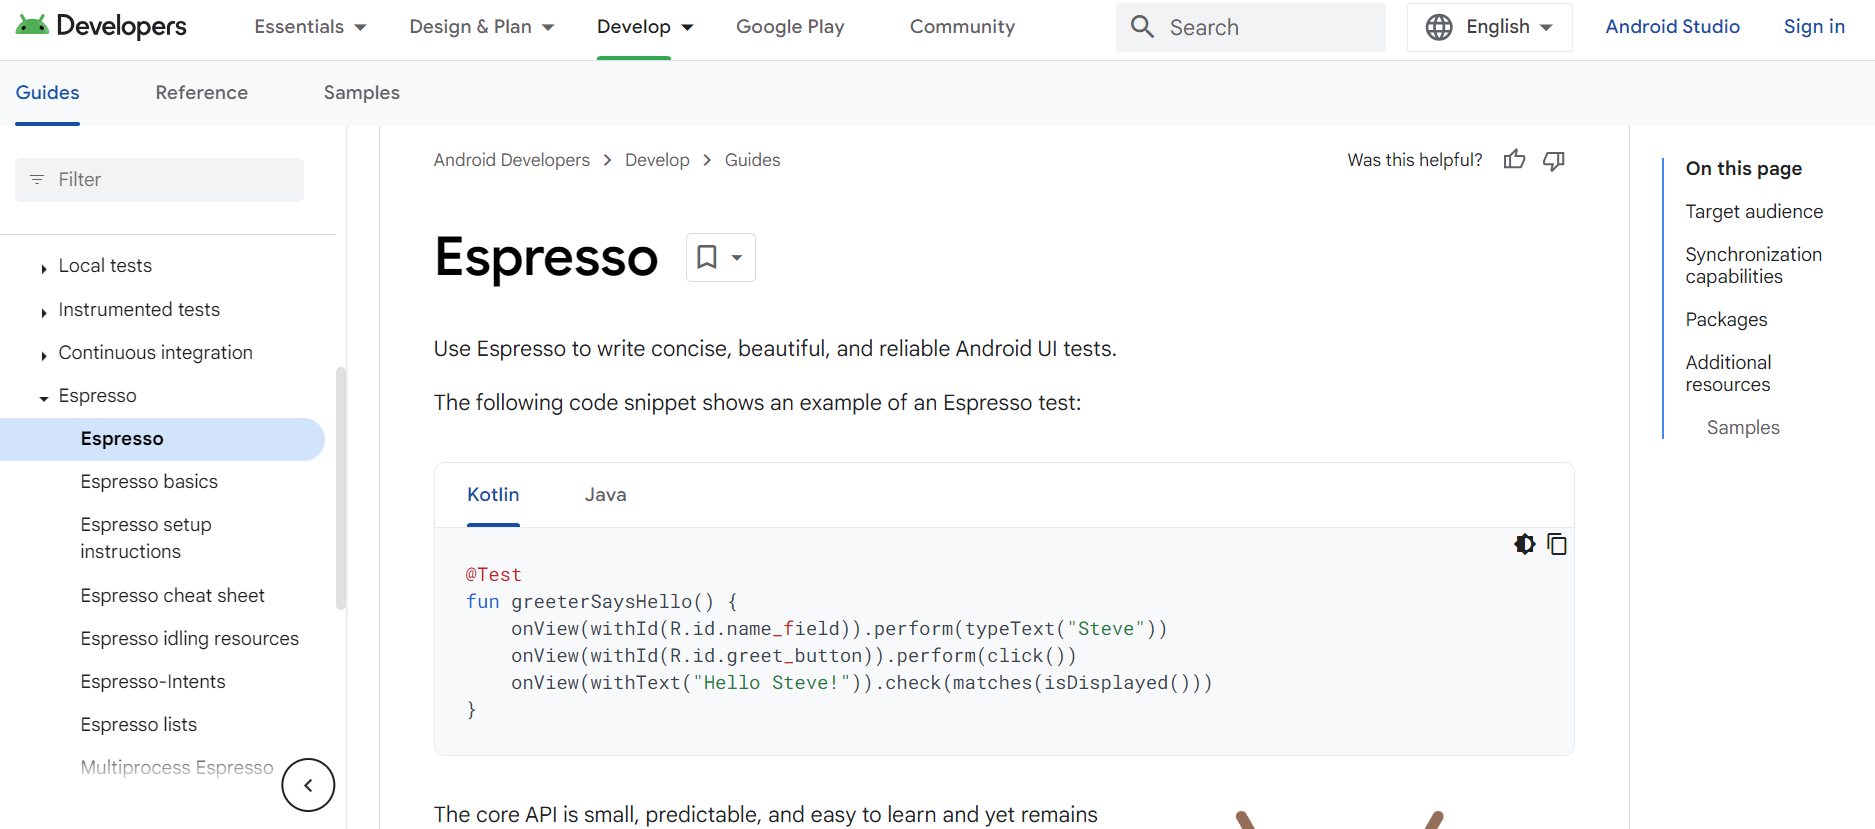Click the magnifier search icon
The width and height of the screenshot is (1875, 829).
point(1142,27)
